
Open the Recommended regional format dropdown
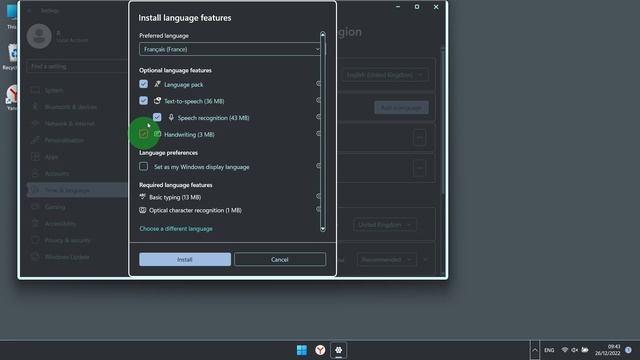[x=387, y=260]
